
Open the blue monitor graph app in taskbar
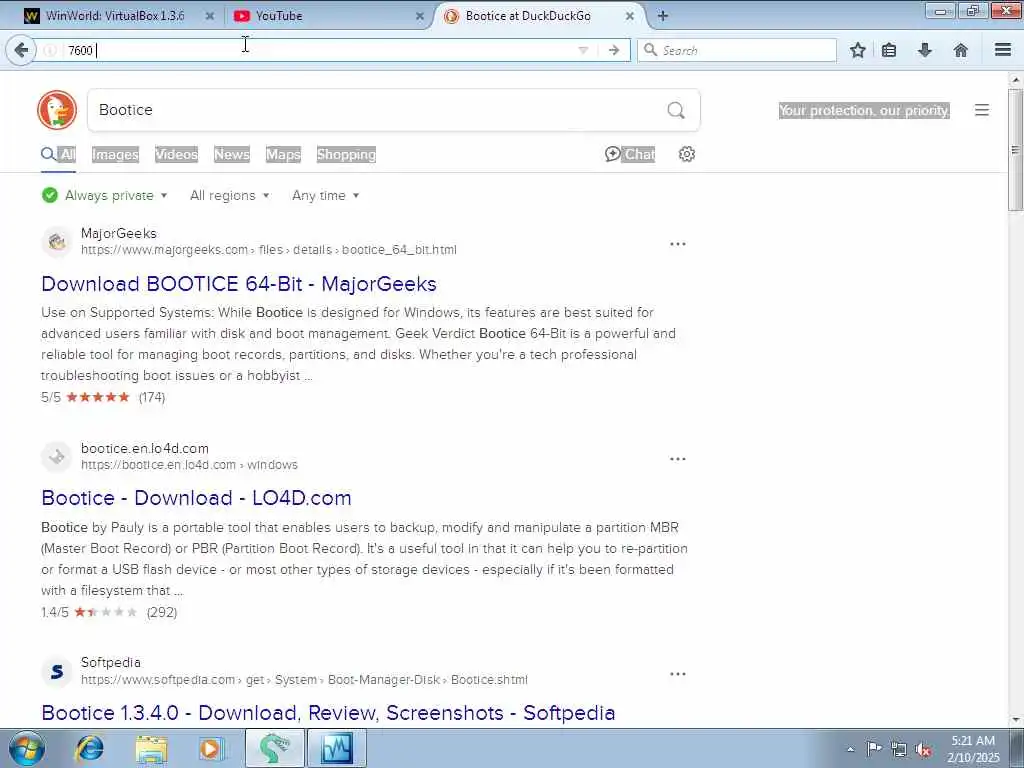[336, 749]
